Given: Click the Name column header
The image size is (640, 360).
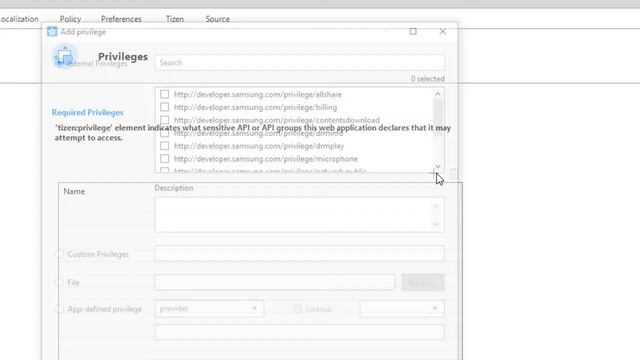Looking at the screenshot, I should tap(74, 191).
